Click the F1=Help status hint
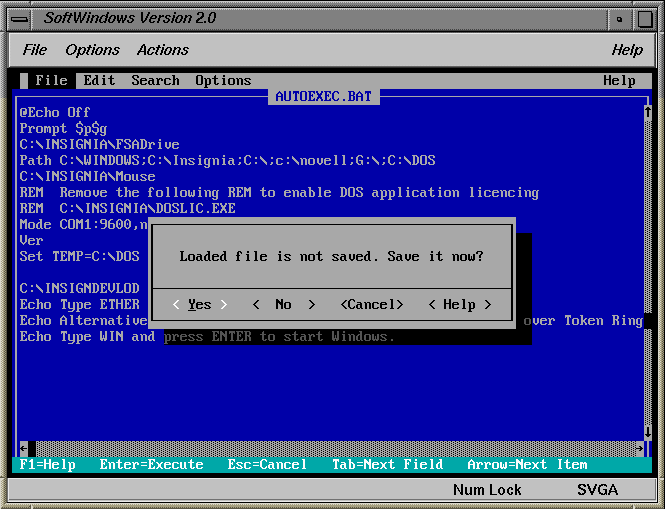665x509 pixels. click(x=48, y=464)
